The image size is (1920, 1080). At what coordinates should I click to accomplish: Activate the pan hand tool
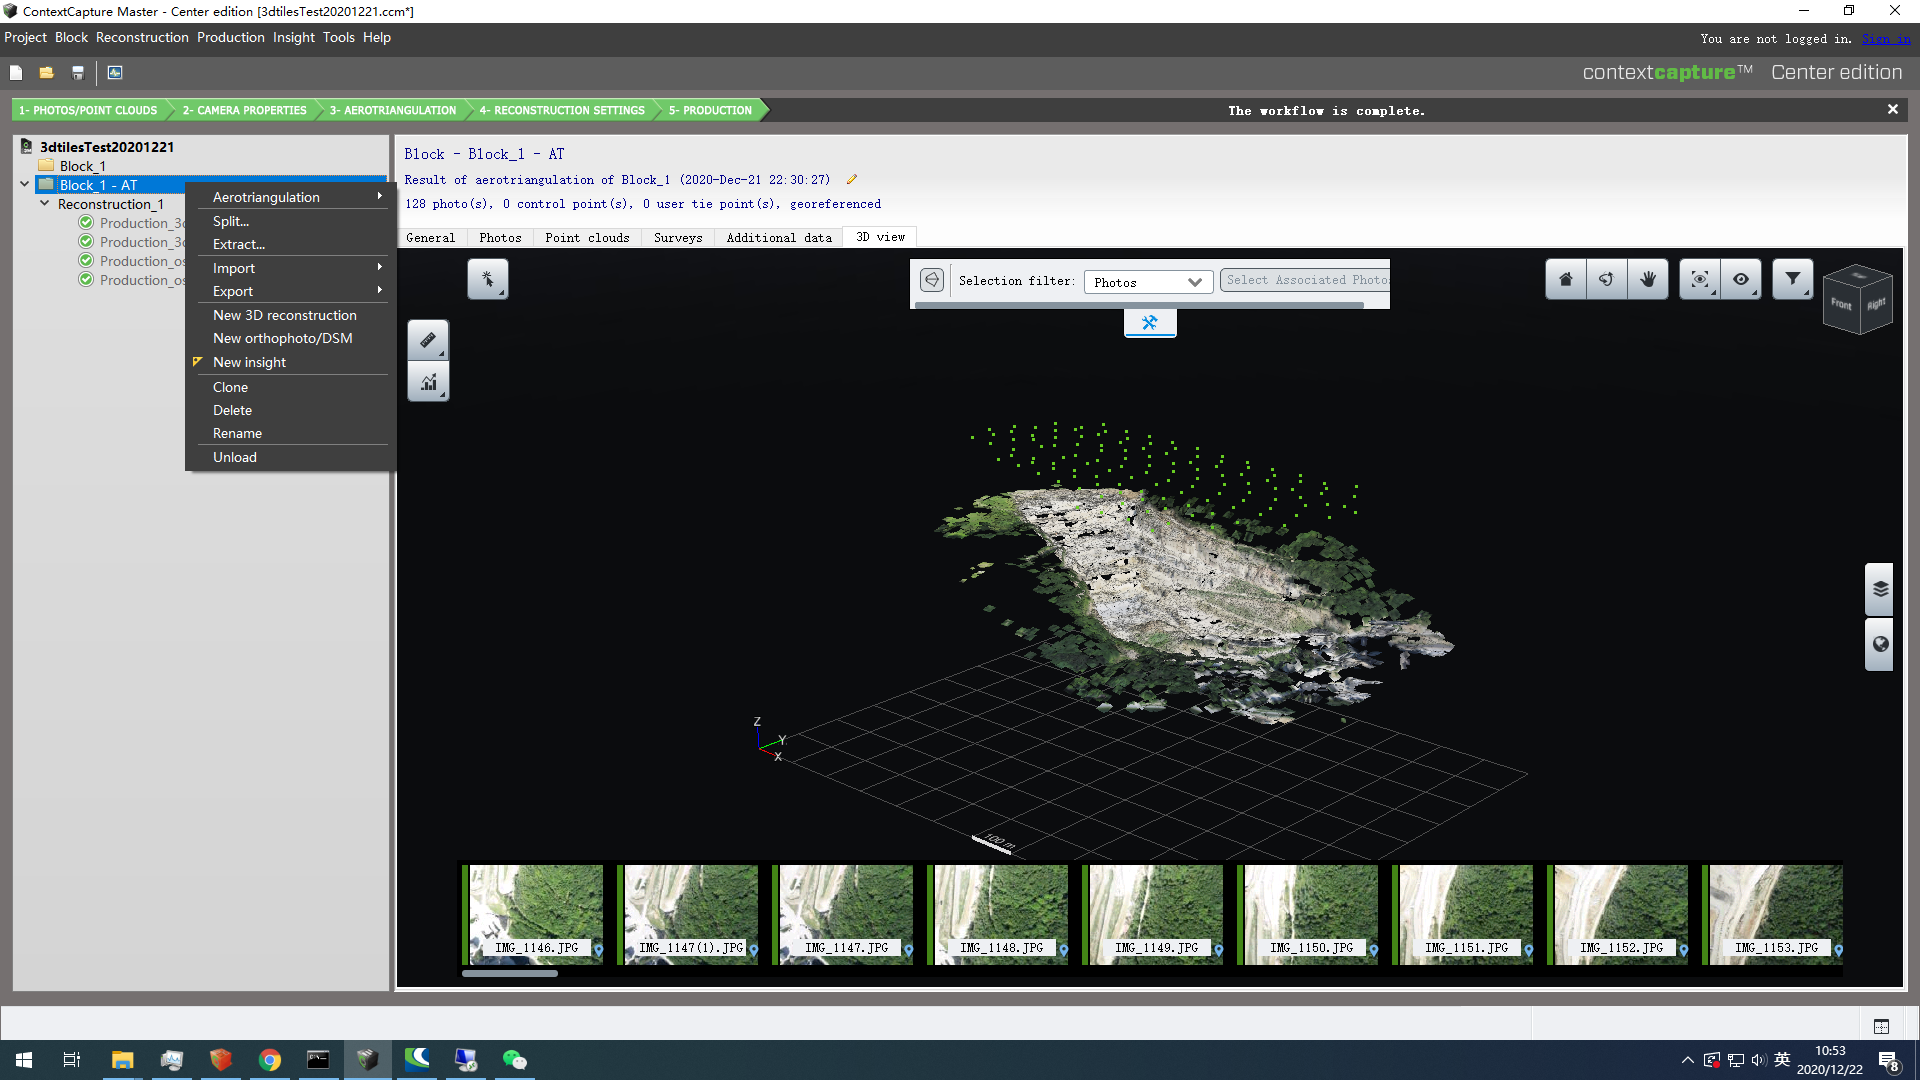1648,279
